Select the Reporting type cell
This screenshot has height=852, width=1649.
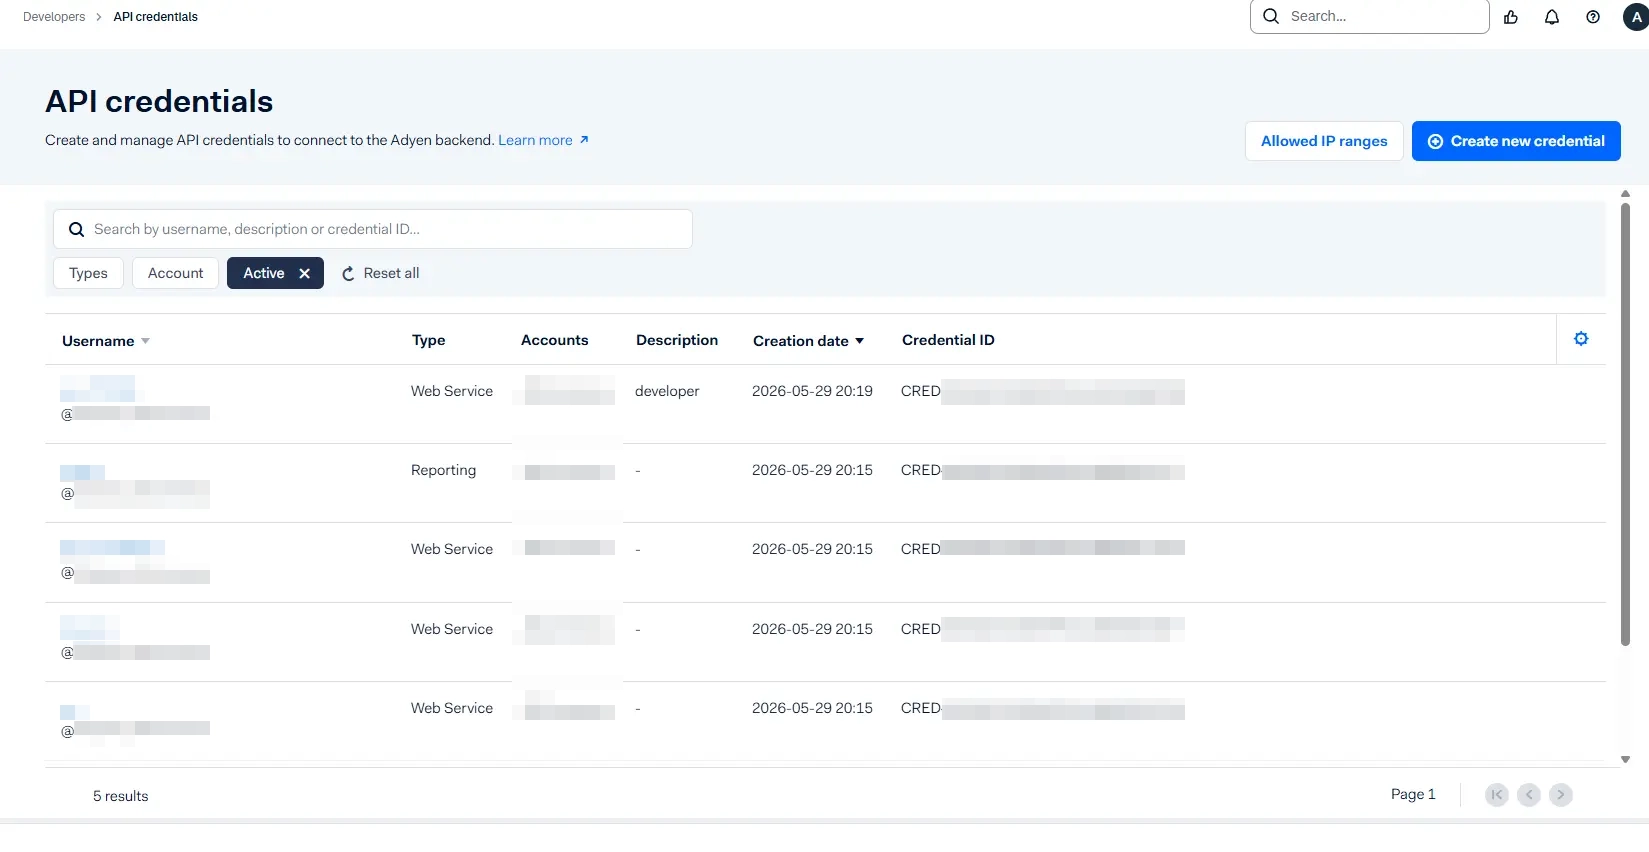(443, 470)
